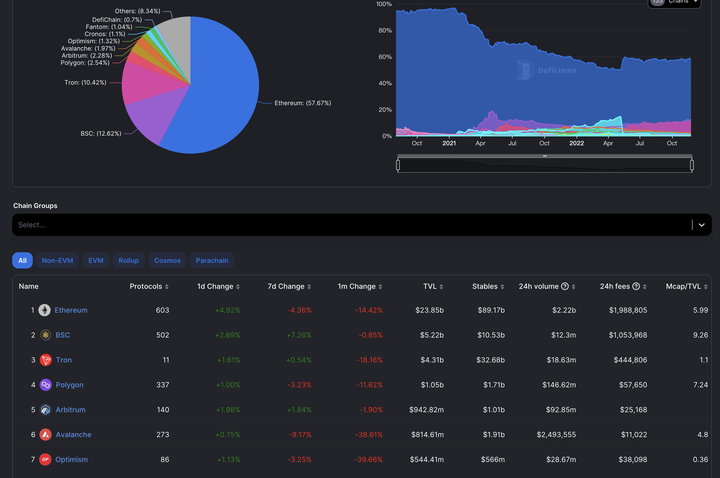Open the Chain Groups select dropdown
720x478 pixels.
click(362, 225)
